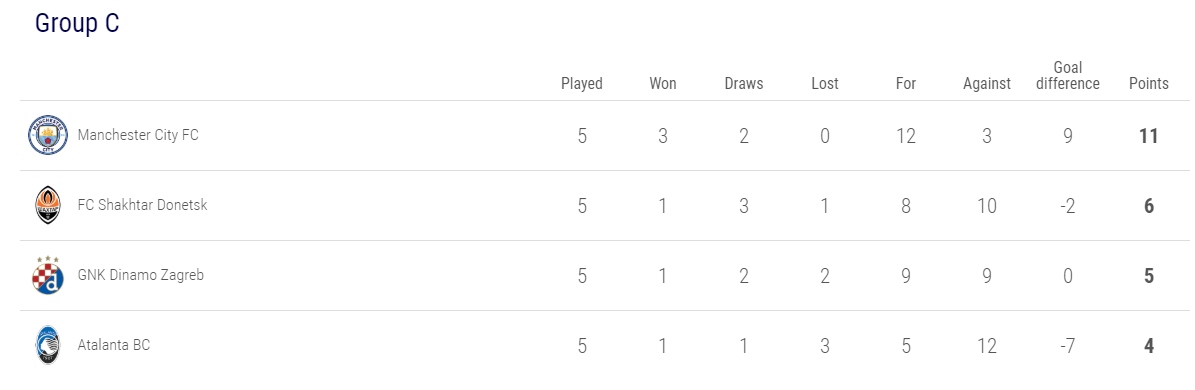Open the FC Shakhtar Donetsk team link
The width and height of the screenshot is (1195, 390).
coord(143,206)
